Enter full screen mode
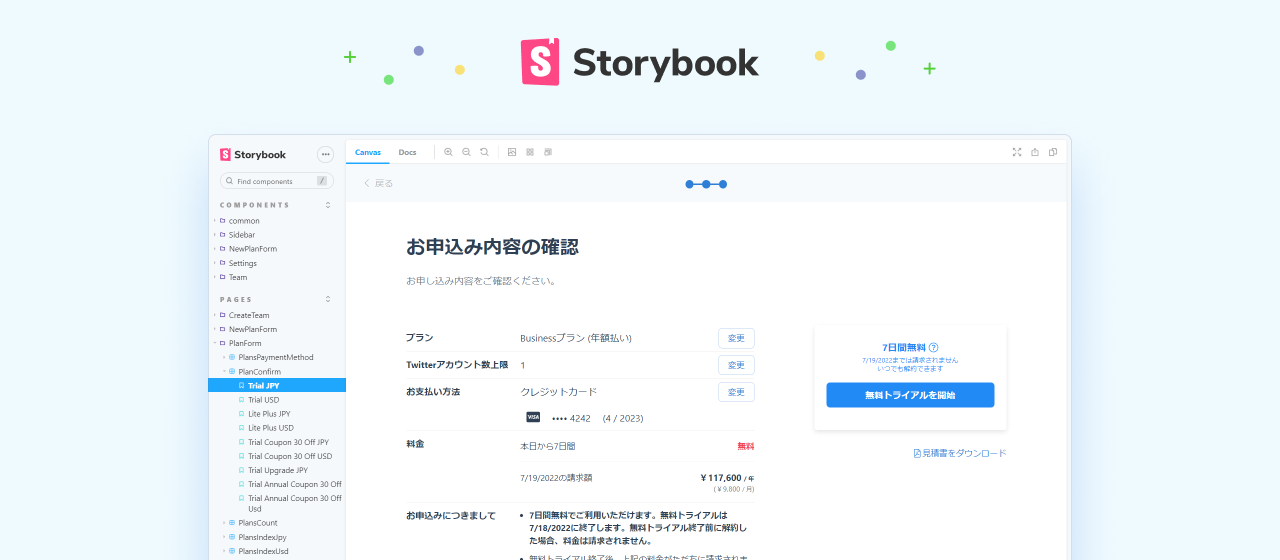Viewport: 1280px width, 560px height. point(1017,152)
